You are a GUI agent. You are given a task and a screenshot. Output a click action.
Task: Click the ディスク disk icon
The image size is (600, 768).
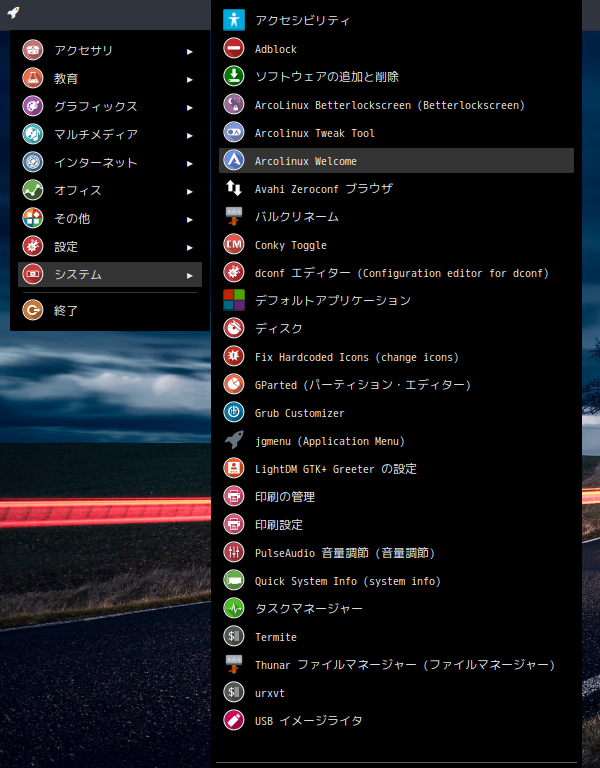[x=234, y=328]
